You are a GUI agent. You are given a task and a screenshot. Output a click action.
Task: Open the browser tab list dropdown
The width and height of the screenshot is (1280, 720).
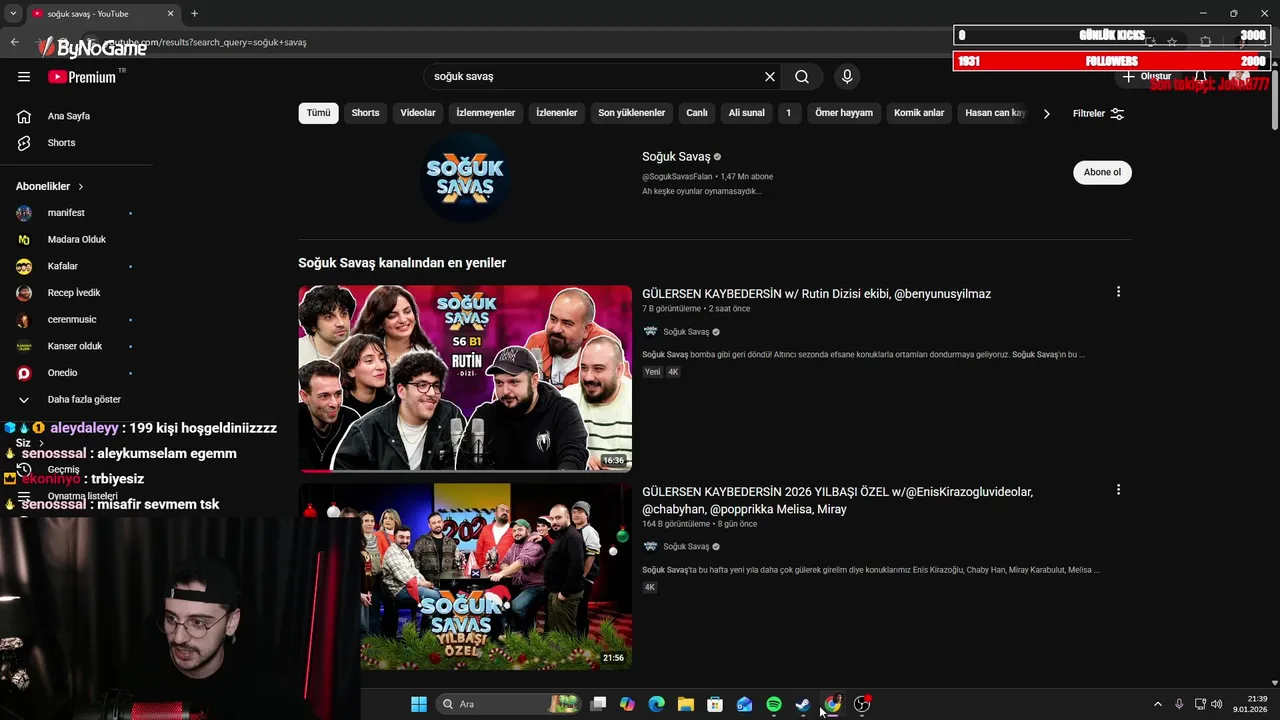[13, 13]
